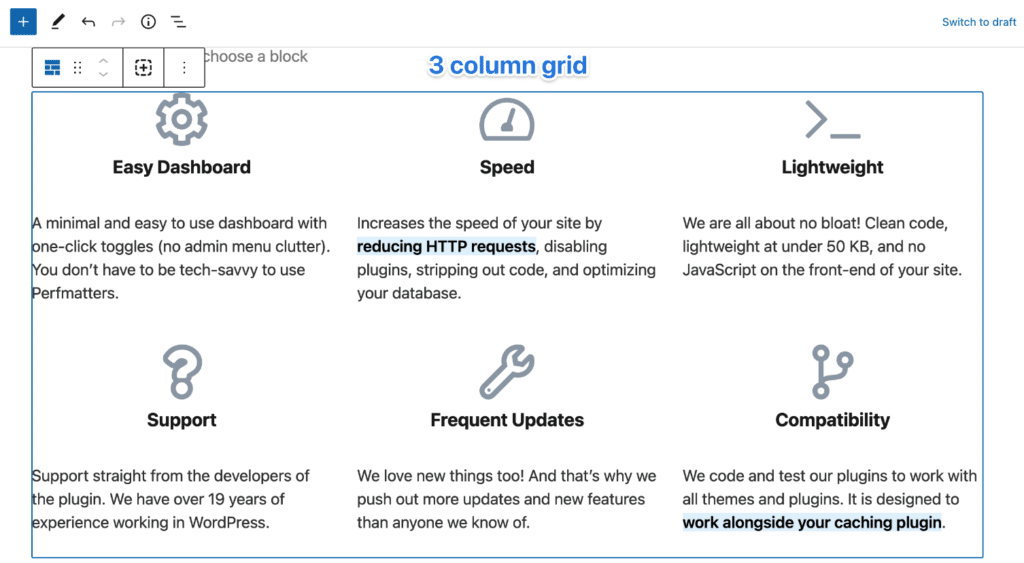Open the list view outline
Viewport: 1024px width, 563px height.
click(x=178, y=22)
